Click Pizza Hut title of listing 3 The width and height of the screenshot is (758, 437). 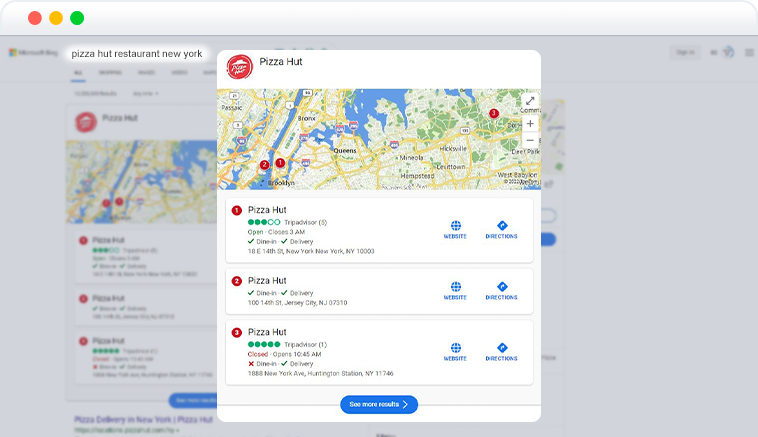(x=267, y=332)
